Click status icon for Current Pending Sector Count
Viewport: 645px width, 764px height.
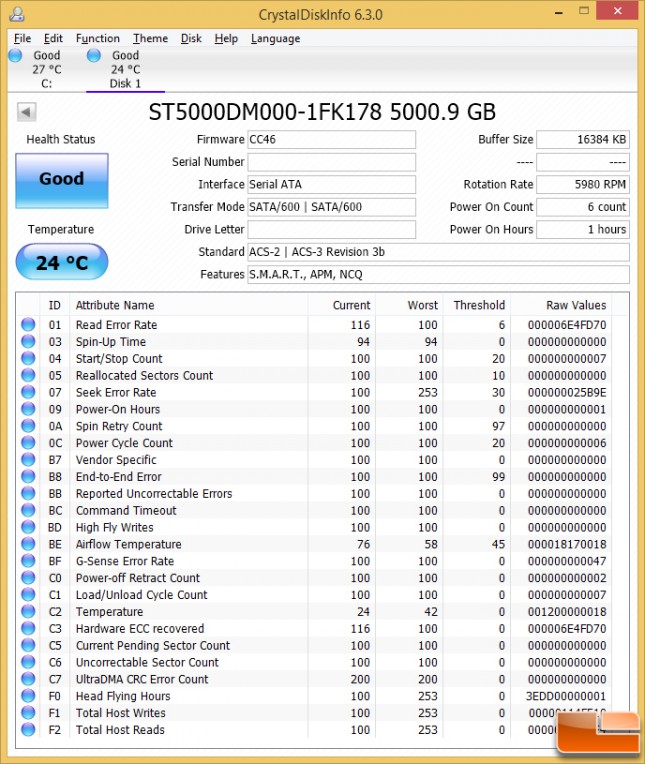pyautogui.click(x=28, y=645)
